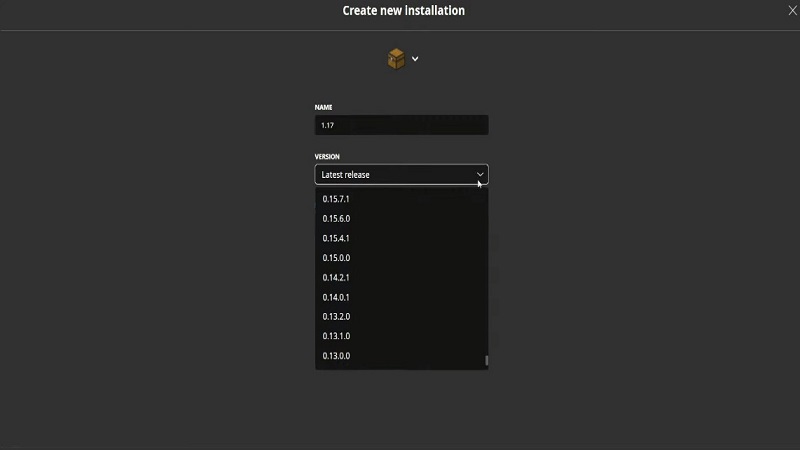Select version 0.15.6.0
This screenshot has height=450, width=800.
(402, 218)
